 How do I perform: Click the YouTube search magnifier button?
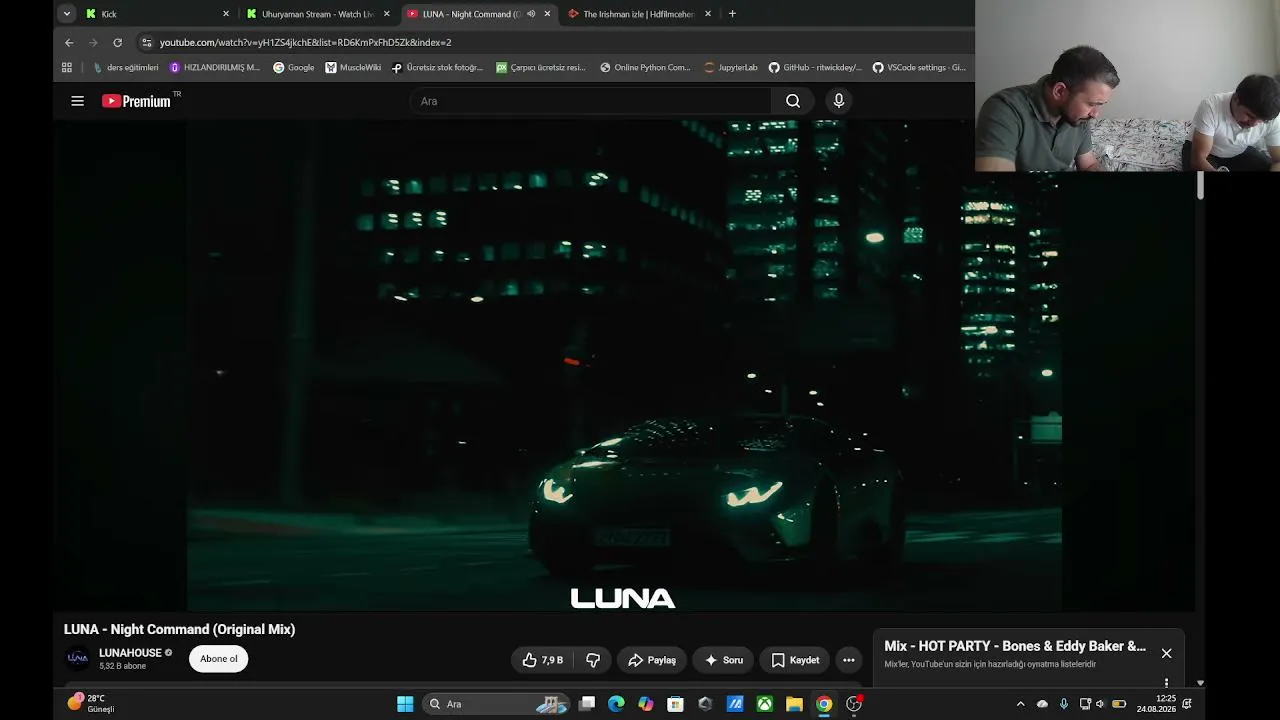pos(793,101)
